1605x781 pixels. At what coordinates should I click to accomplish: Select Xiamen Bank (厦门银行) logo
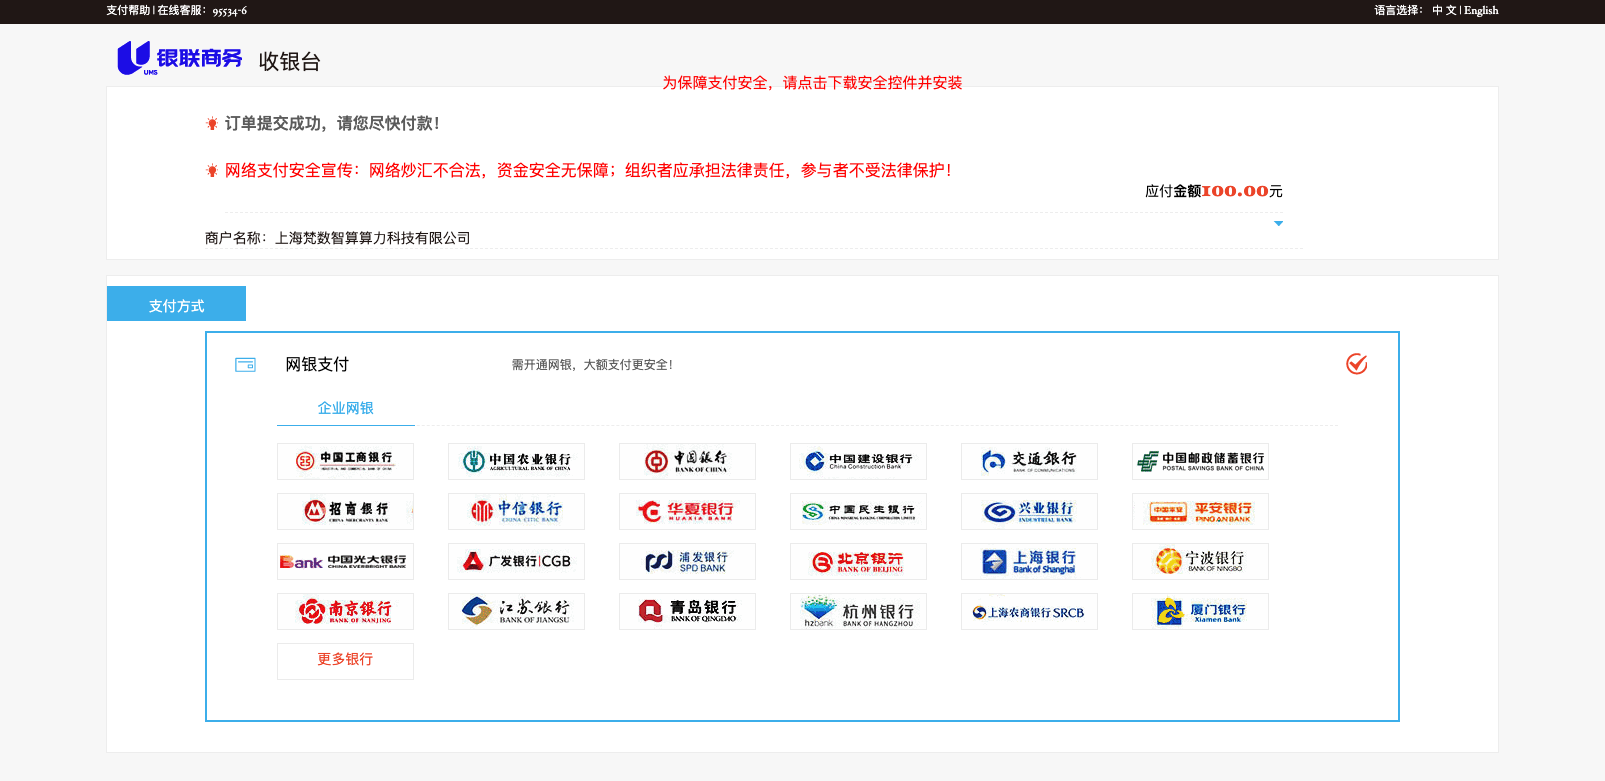[x=1200, y=611]
